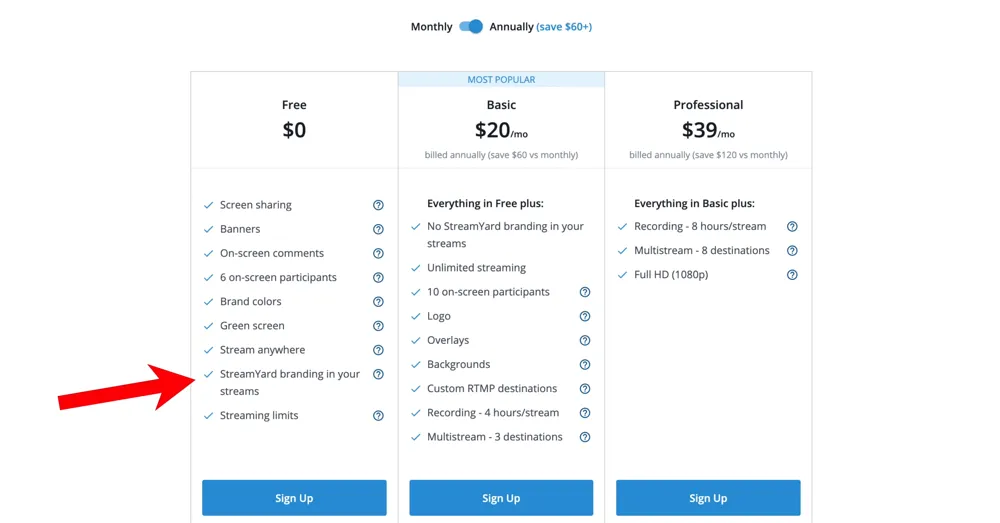Click help icon next to Overlays

585,341
